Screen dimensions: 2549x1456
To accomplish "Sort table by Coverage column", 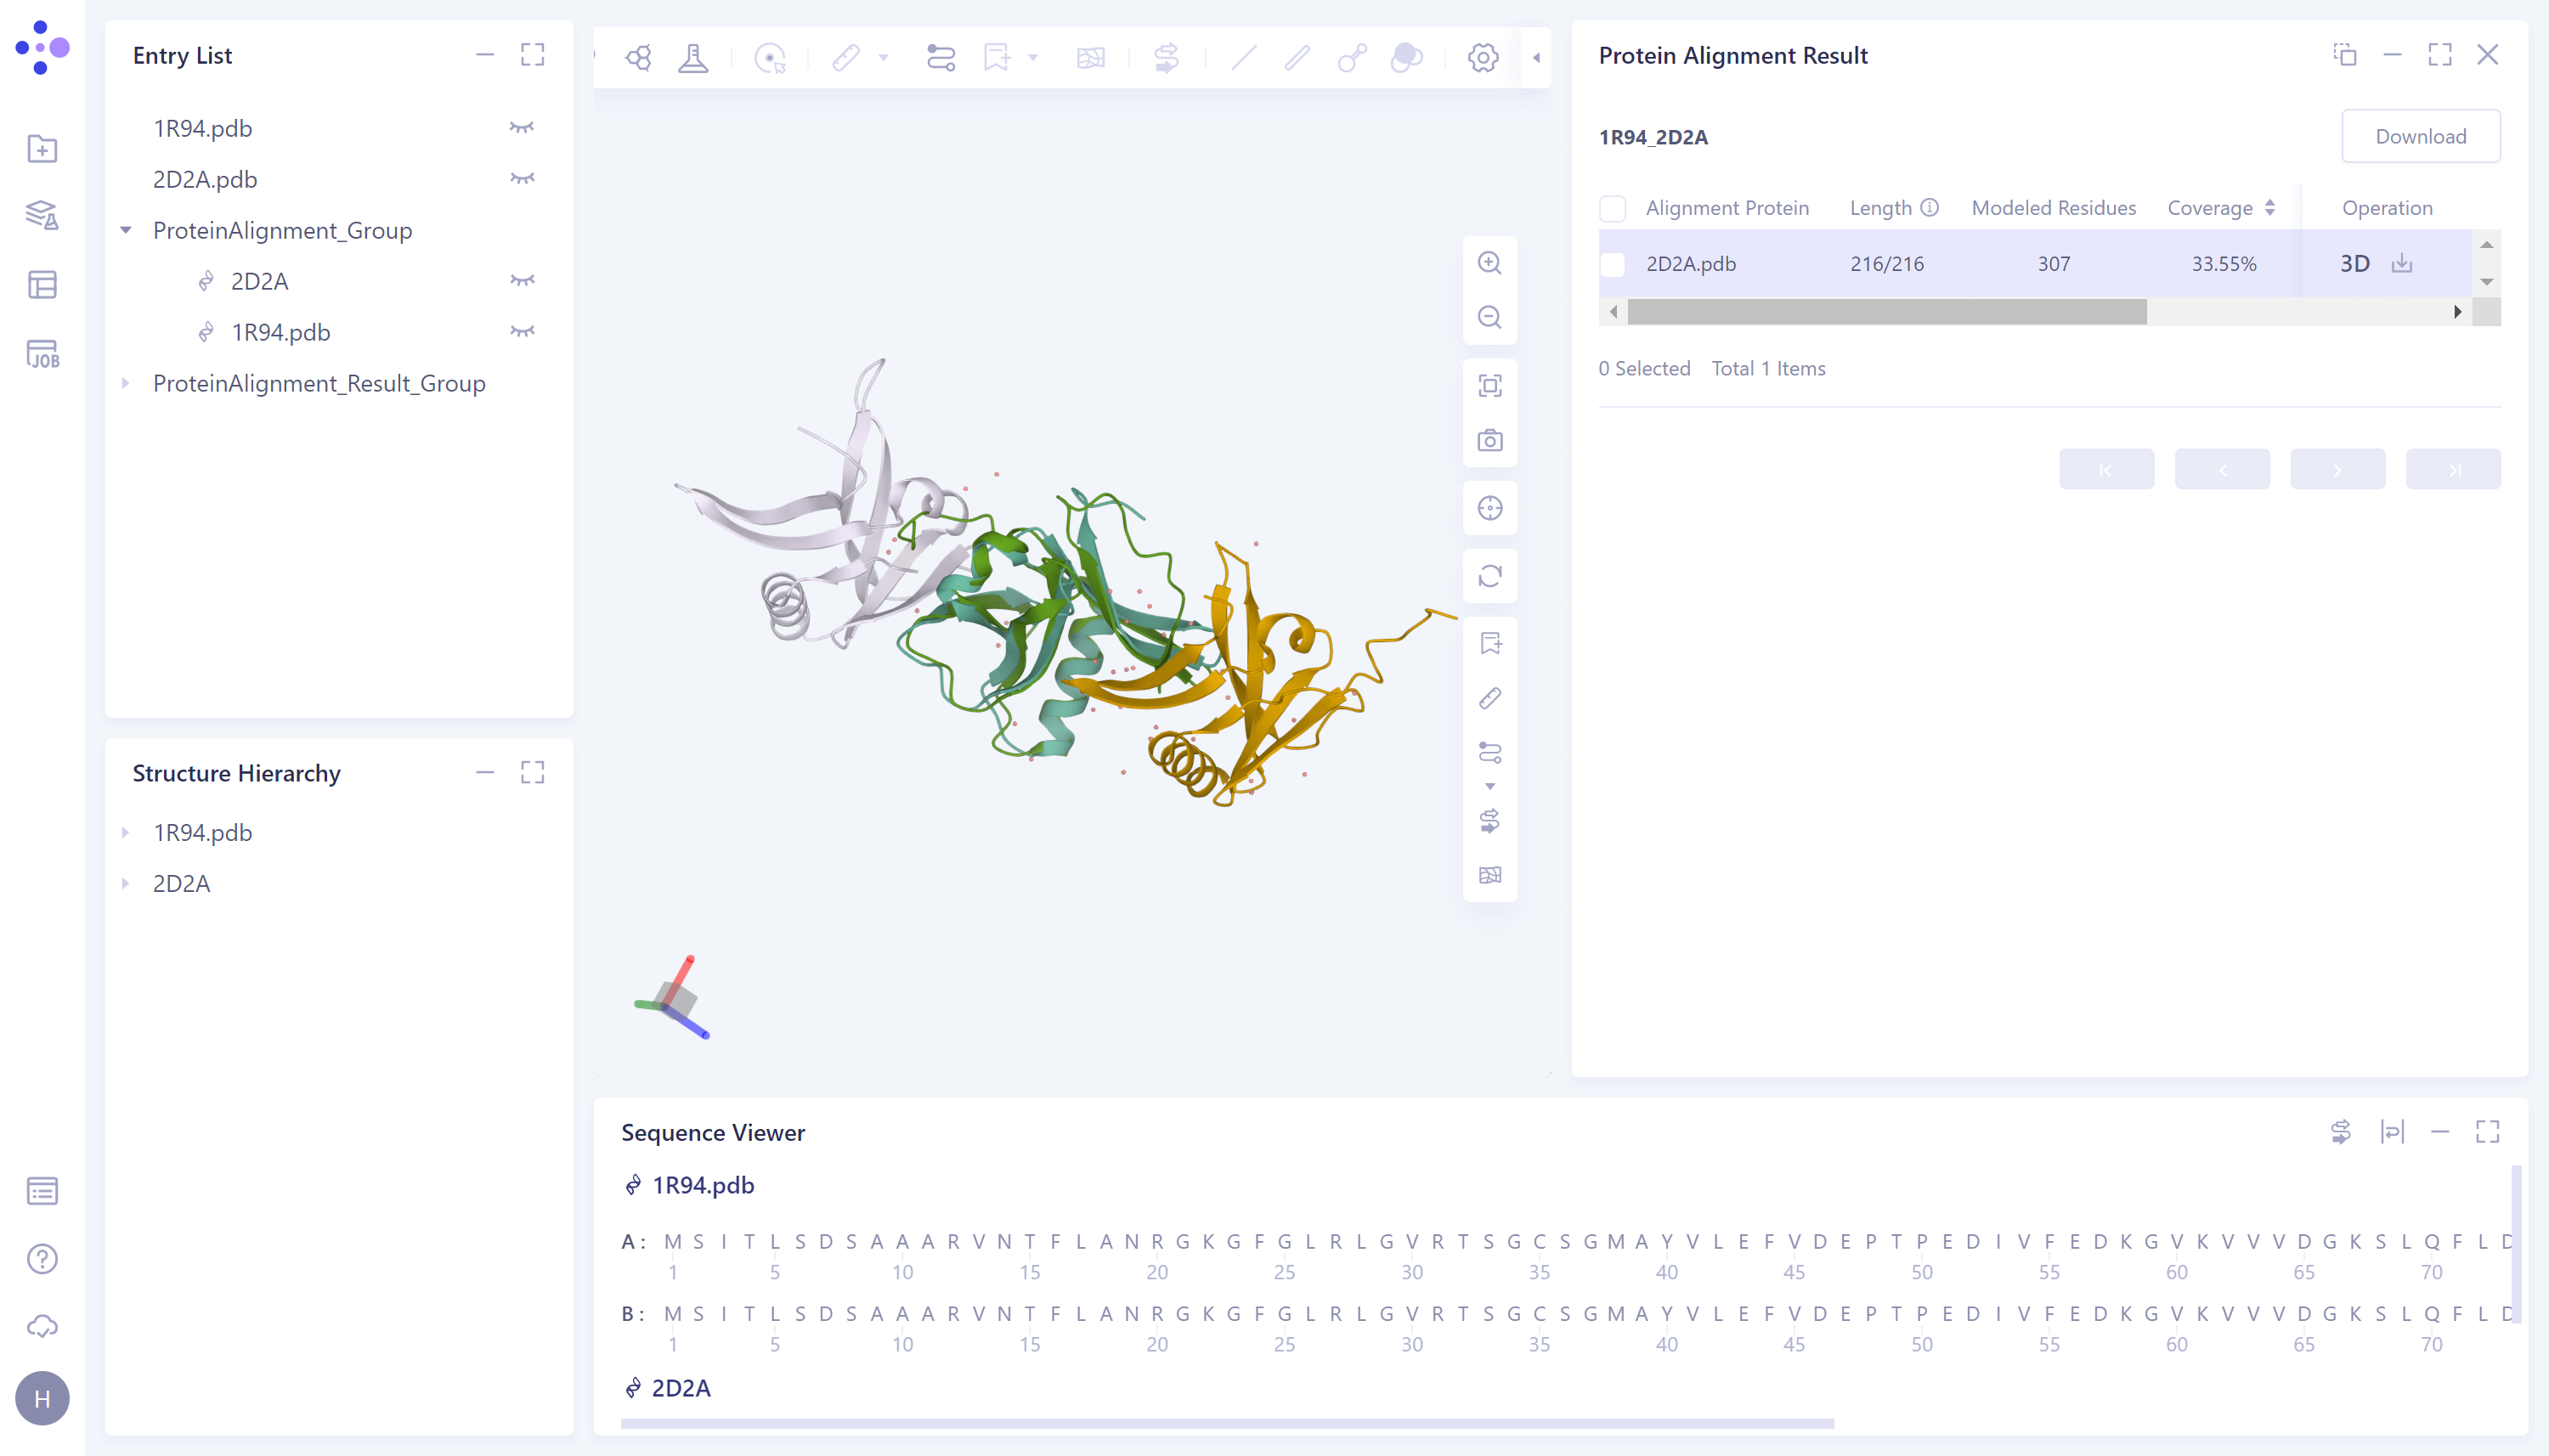I will coord(2269,208).
